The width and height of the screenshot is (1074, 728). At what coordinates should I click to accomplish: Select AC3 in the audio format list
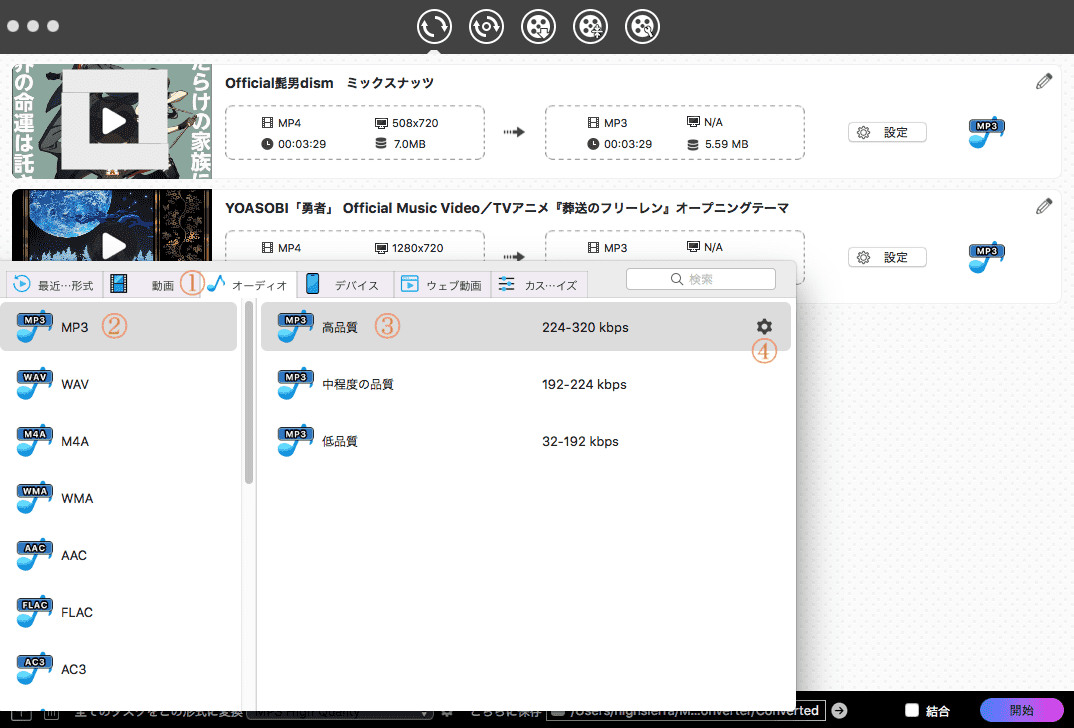coord(118,668)
